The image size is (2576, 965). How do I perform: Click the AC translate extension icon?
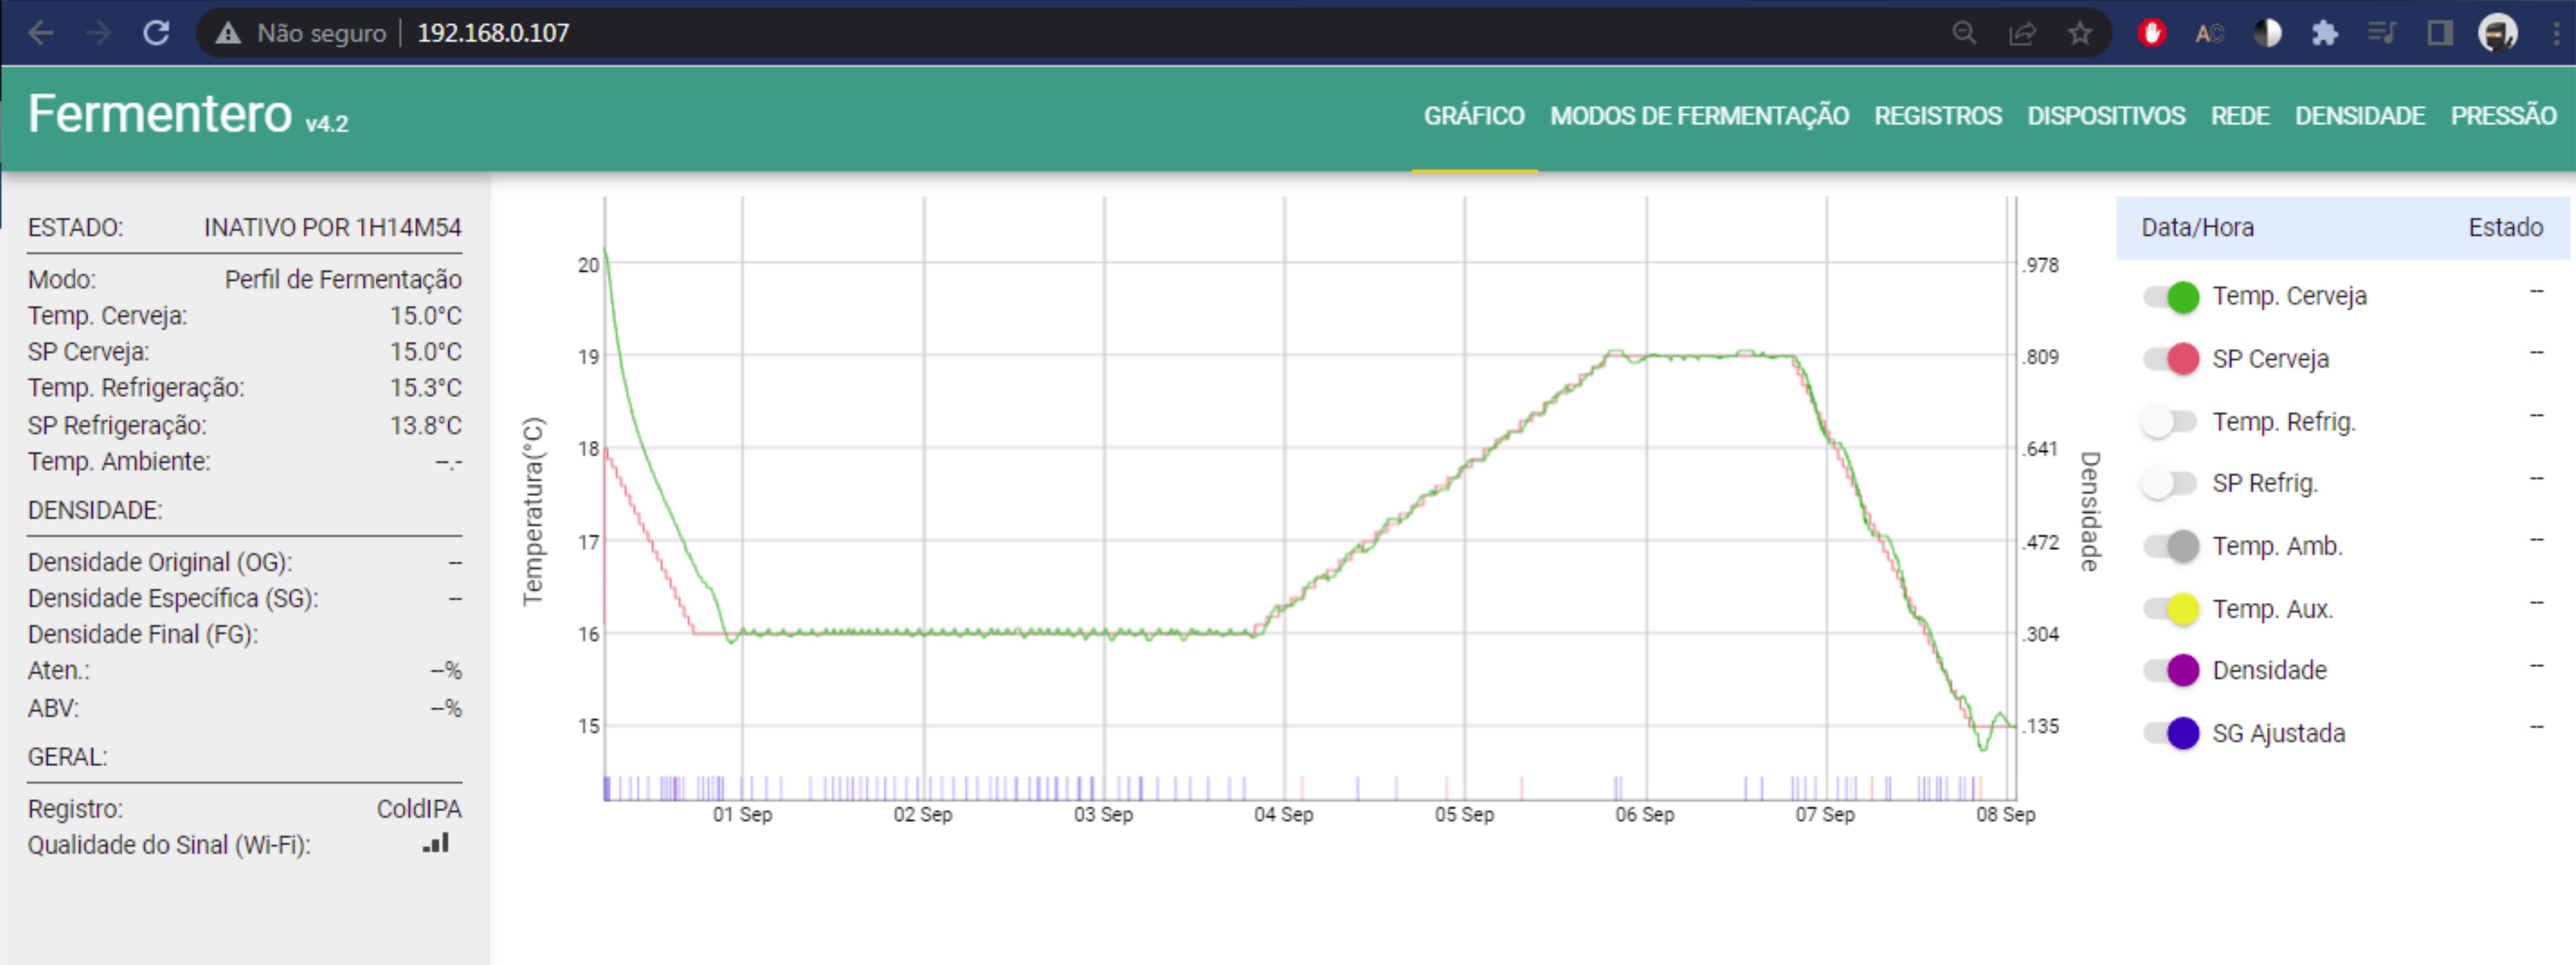pos(2209,33)
